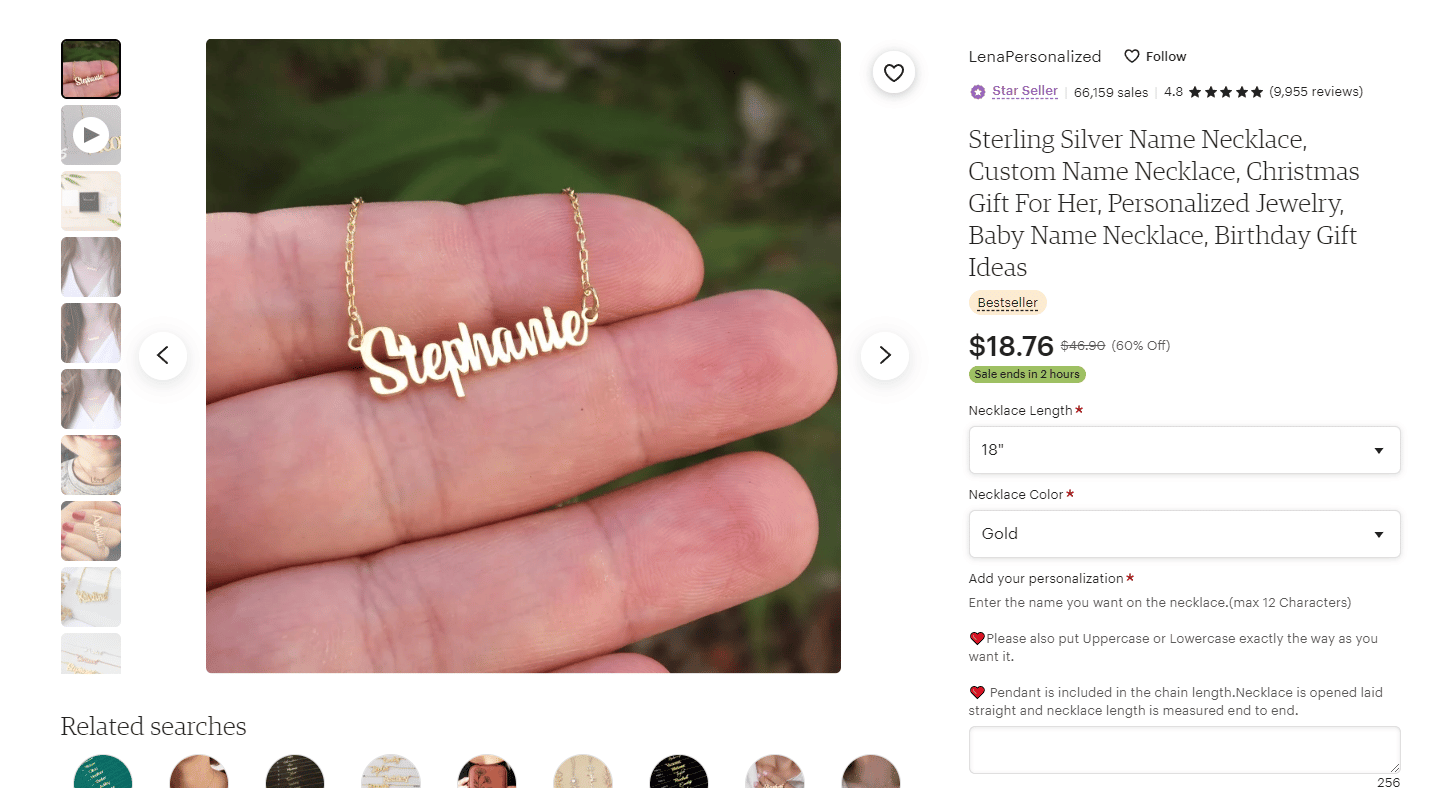
Task: View the gift box packaging thumbnail
Action: pos(91,201)
